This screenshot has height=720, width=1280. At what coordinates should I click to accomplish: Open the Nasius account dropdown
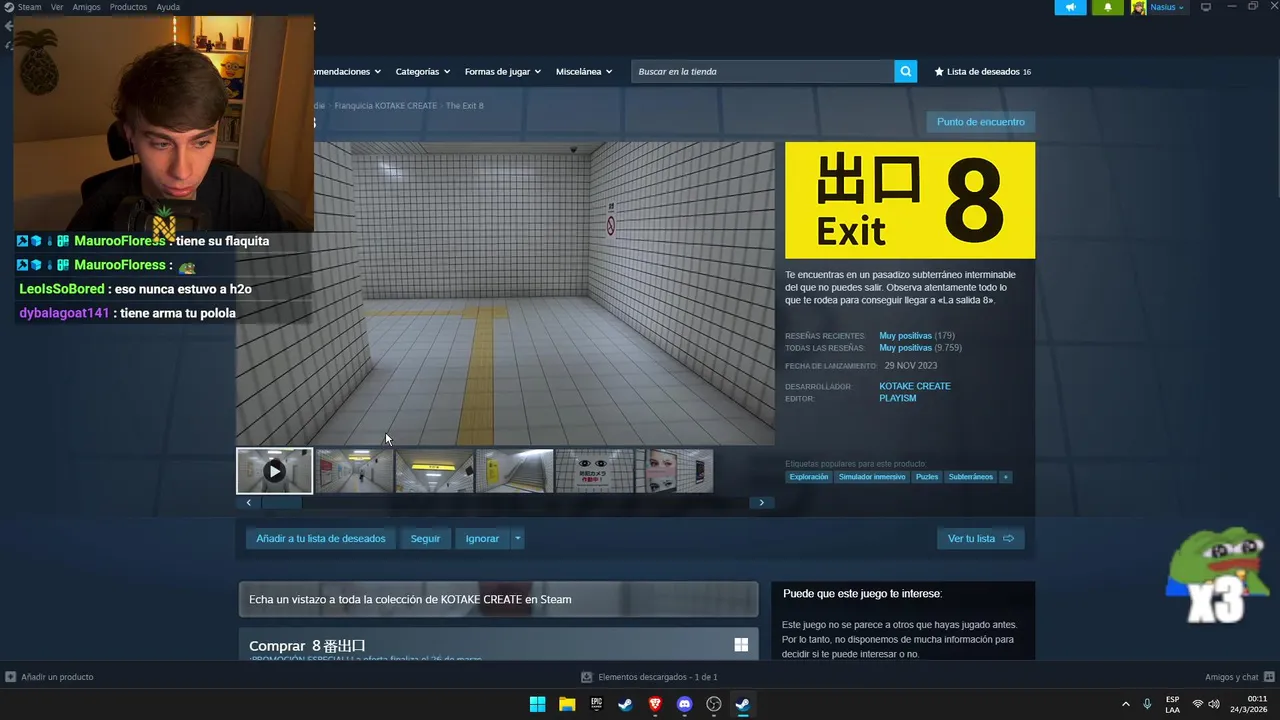click(1166, 7)
